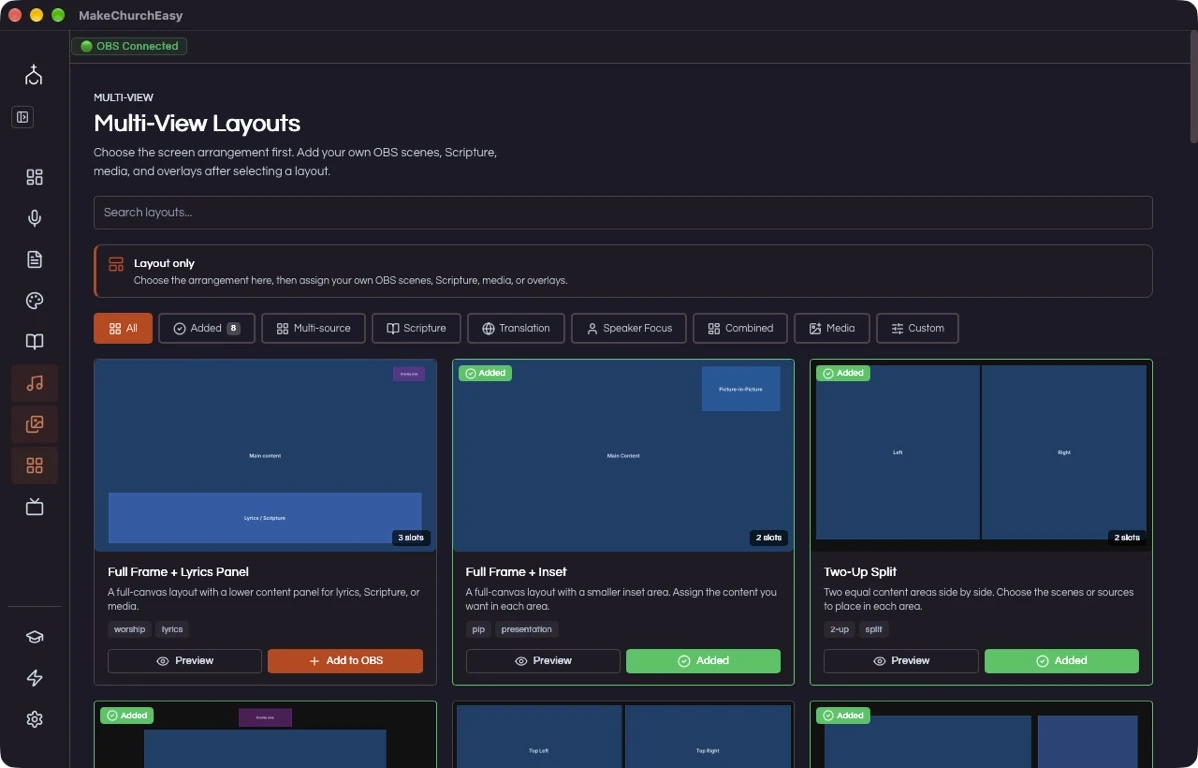Toggle the sidebar collapse panel icon
Image resolution: width=1198 pixels, height=768 pixels.
point(22,117)
